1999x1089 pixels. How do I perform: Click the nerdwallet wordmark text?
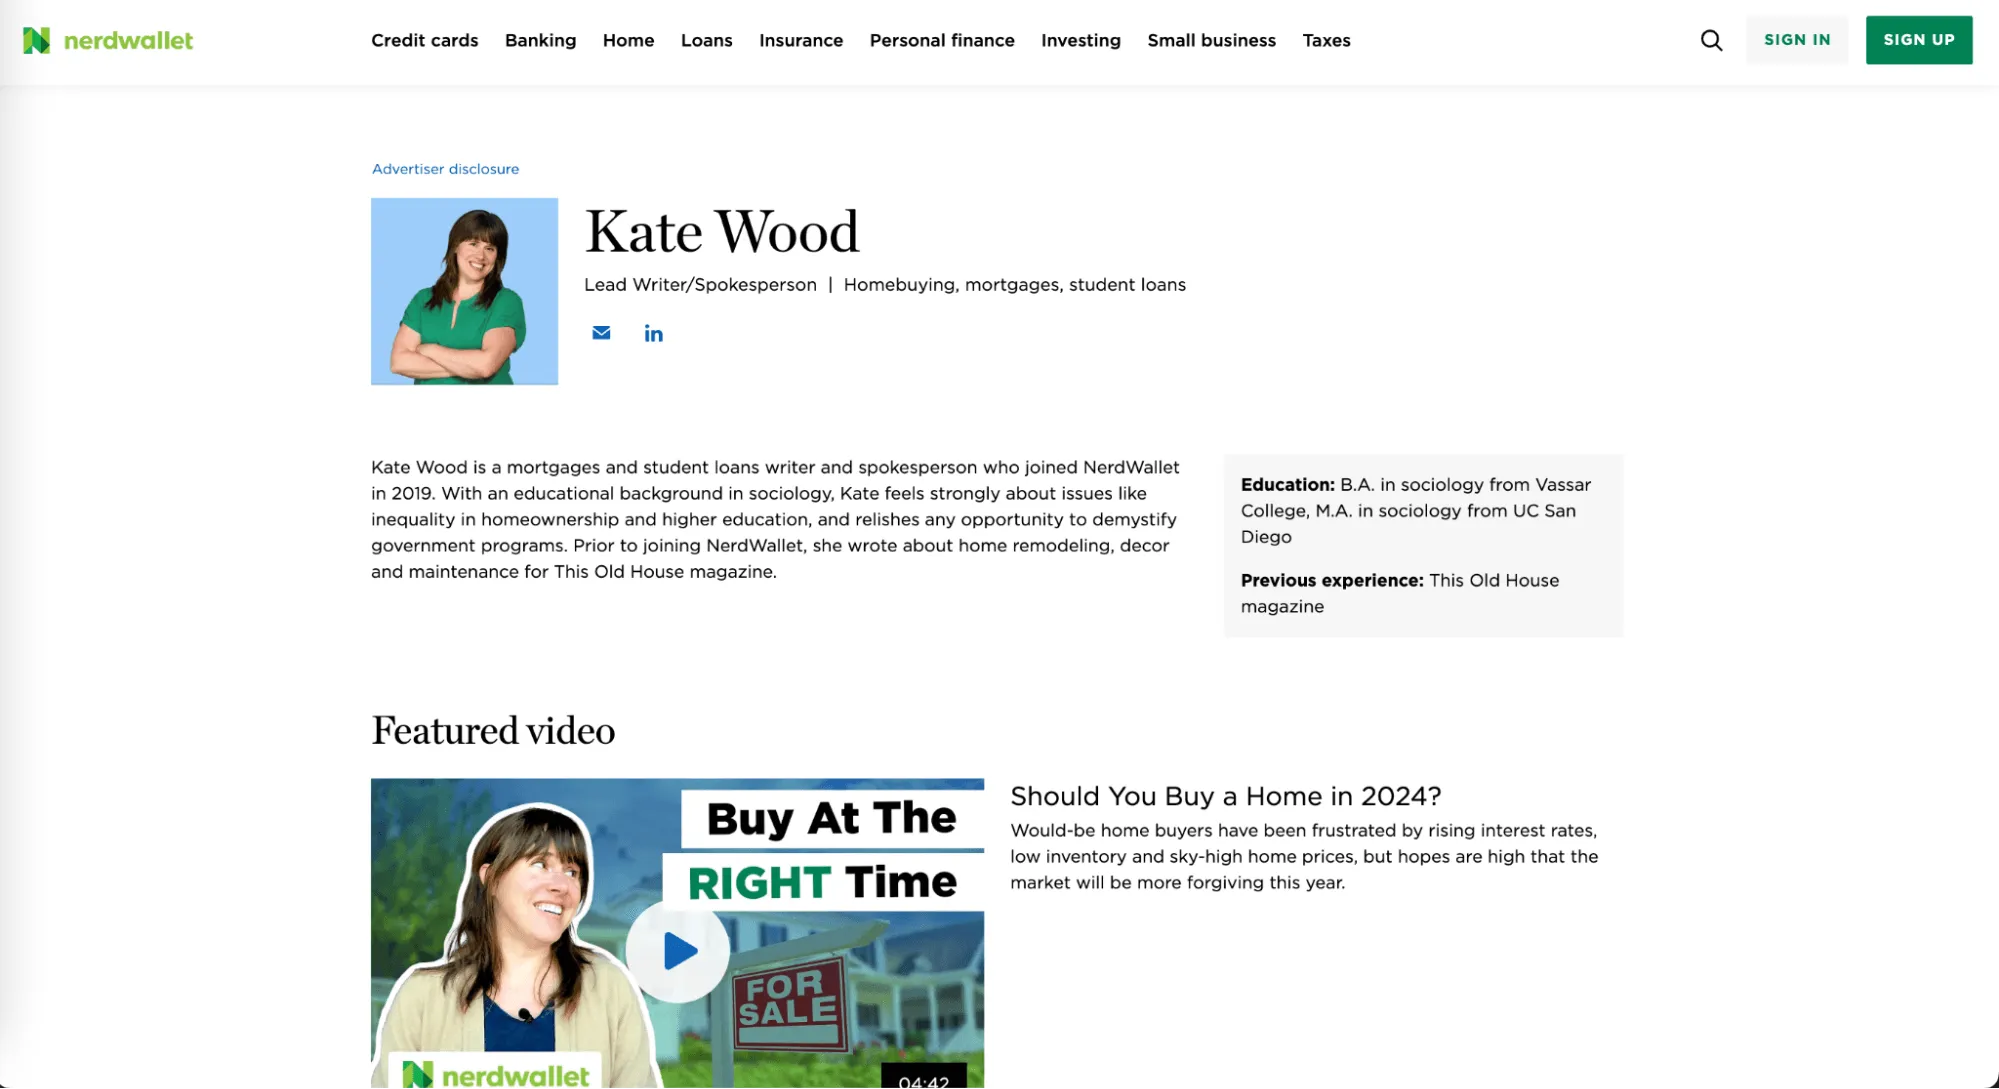pyautogui.click(x=128, y=40)
